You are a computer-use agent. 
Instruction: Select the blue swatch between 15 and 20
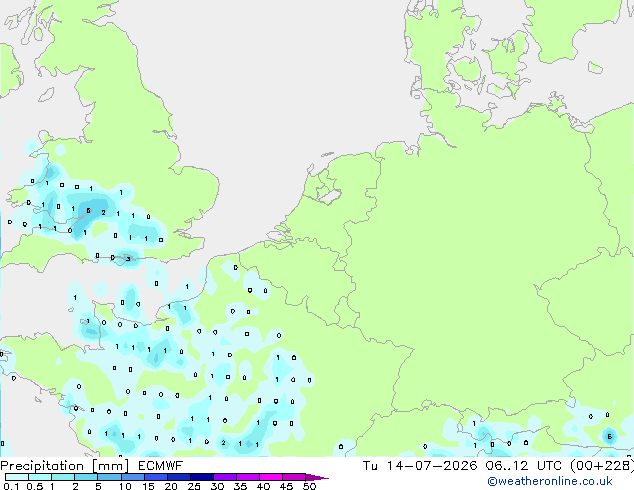coord(156,477)
